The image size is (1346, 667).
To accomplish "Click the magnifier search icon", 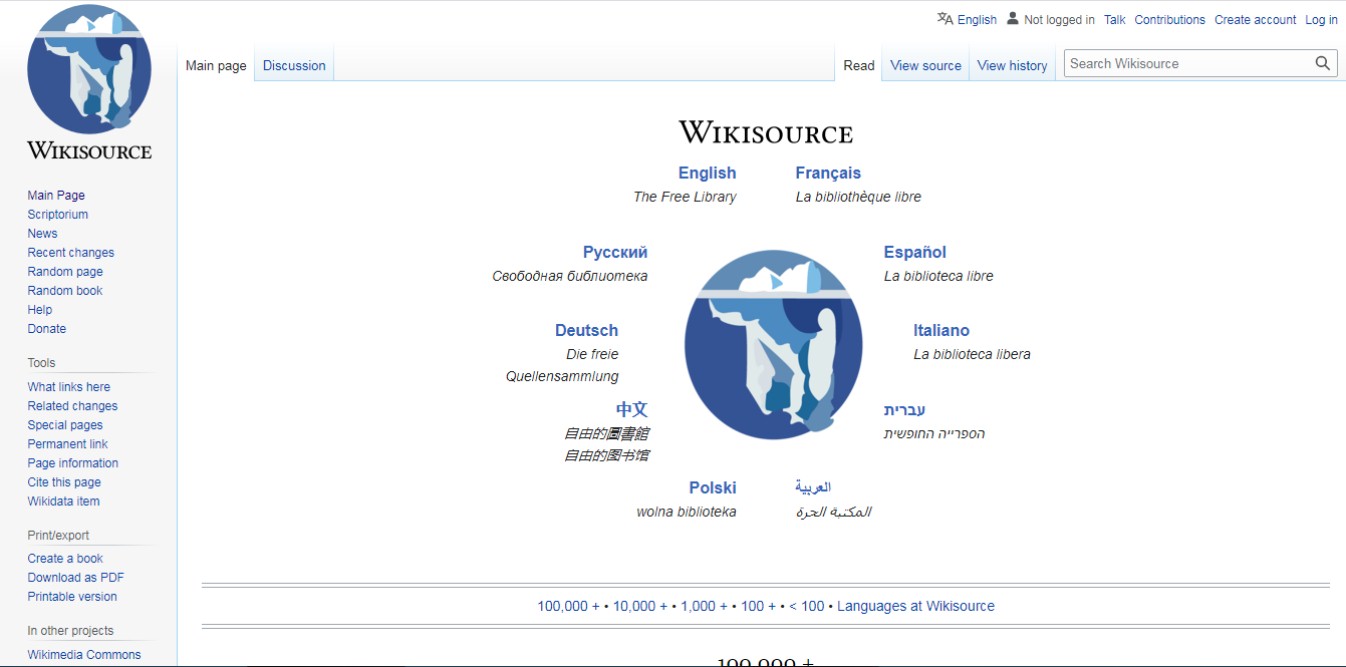I will tap(1323, 63).
